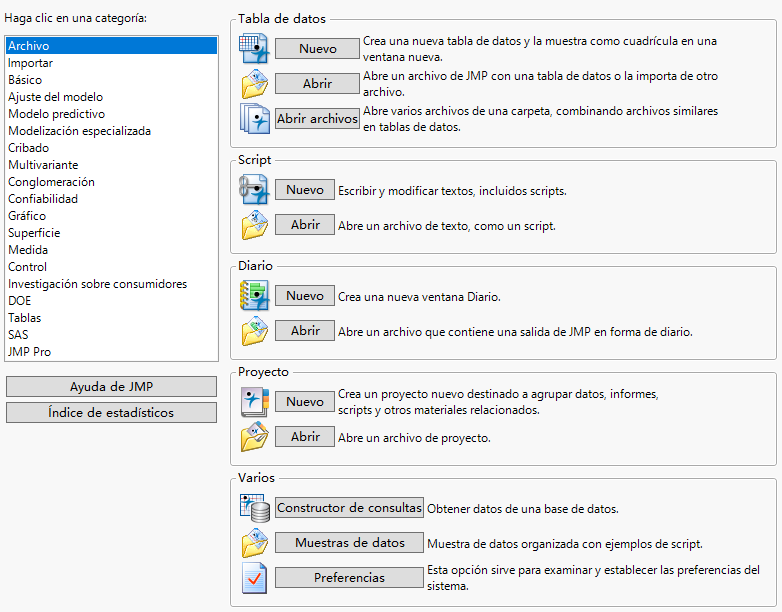Click Abrir in the Diario section

coord(305,330)
